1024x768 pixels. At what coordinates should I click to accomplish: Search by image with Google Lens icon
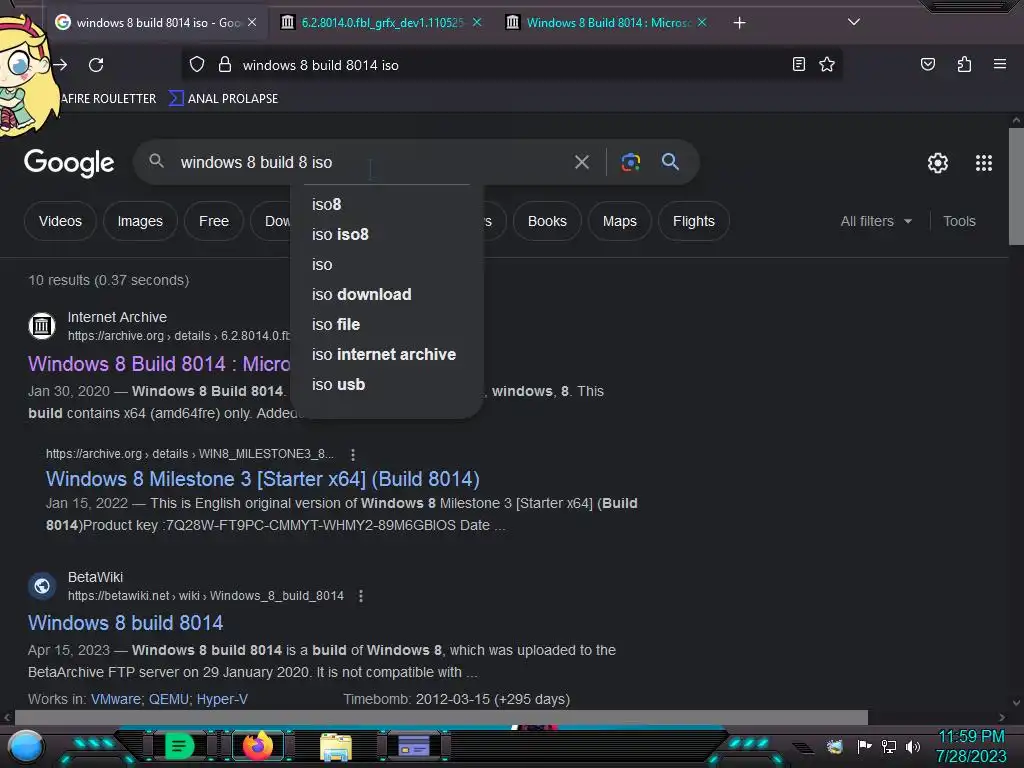click(630, 162)
